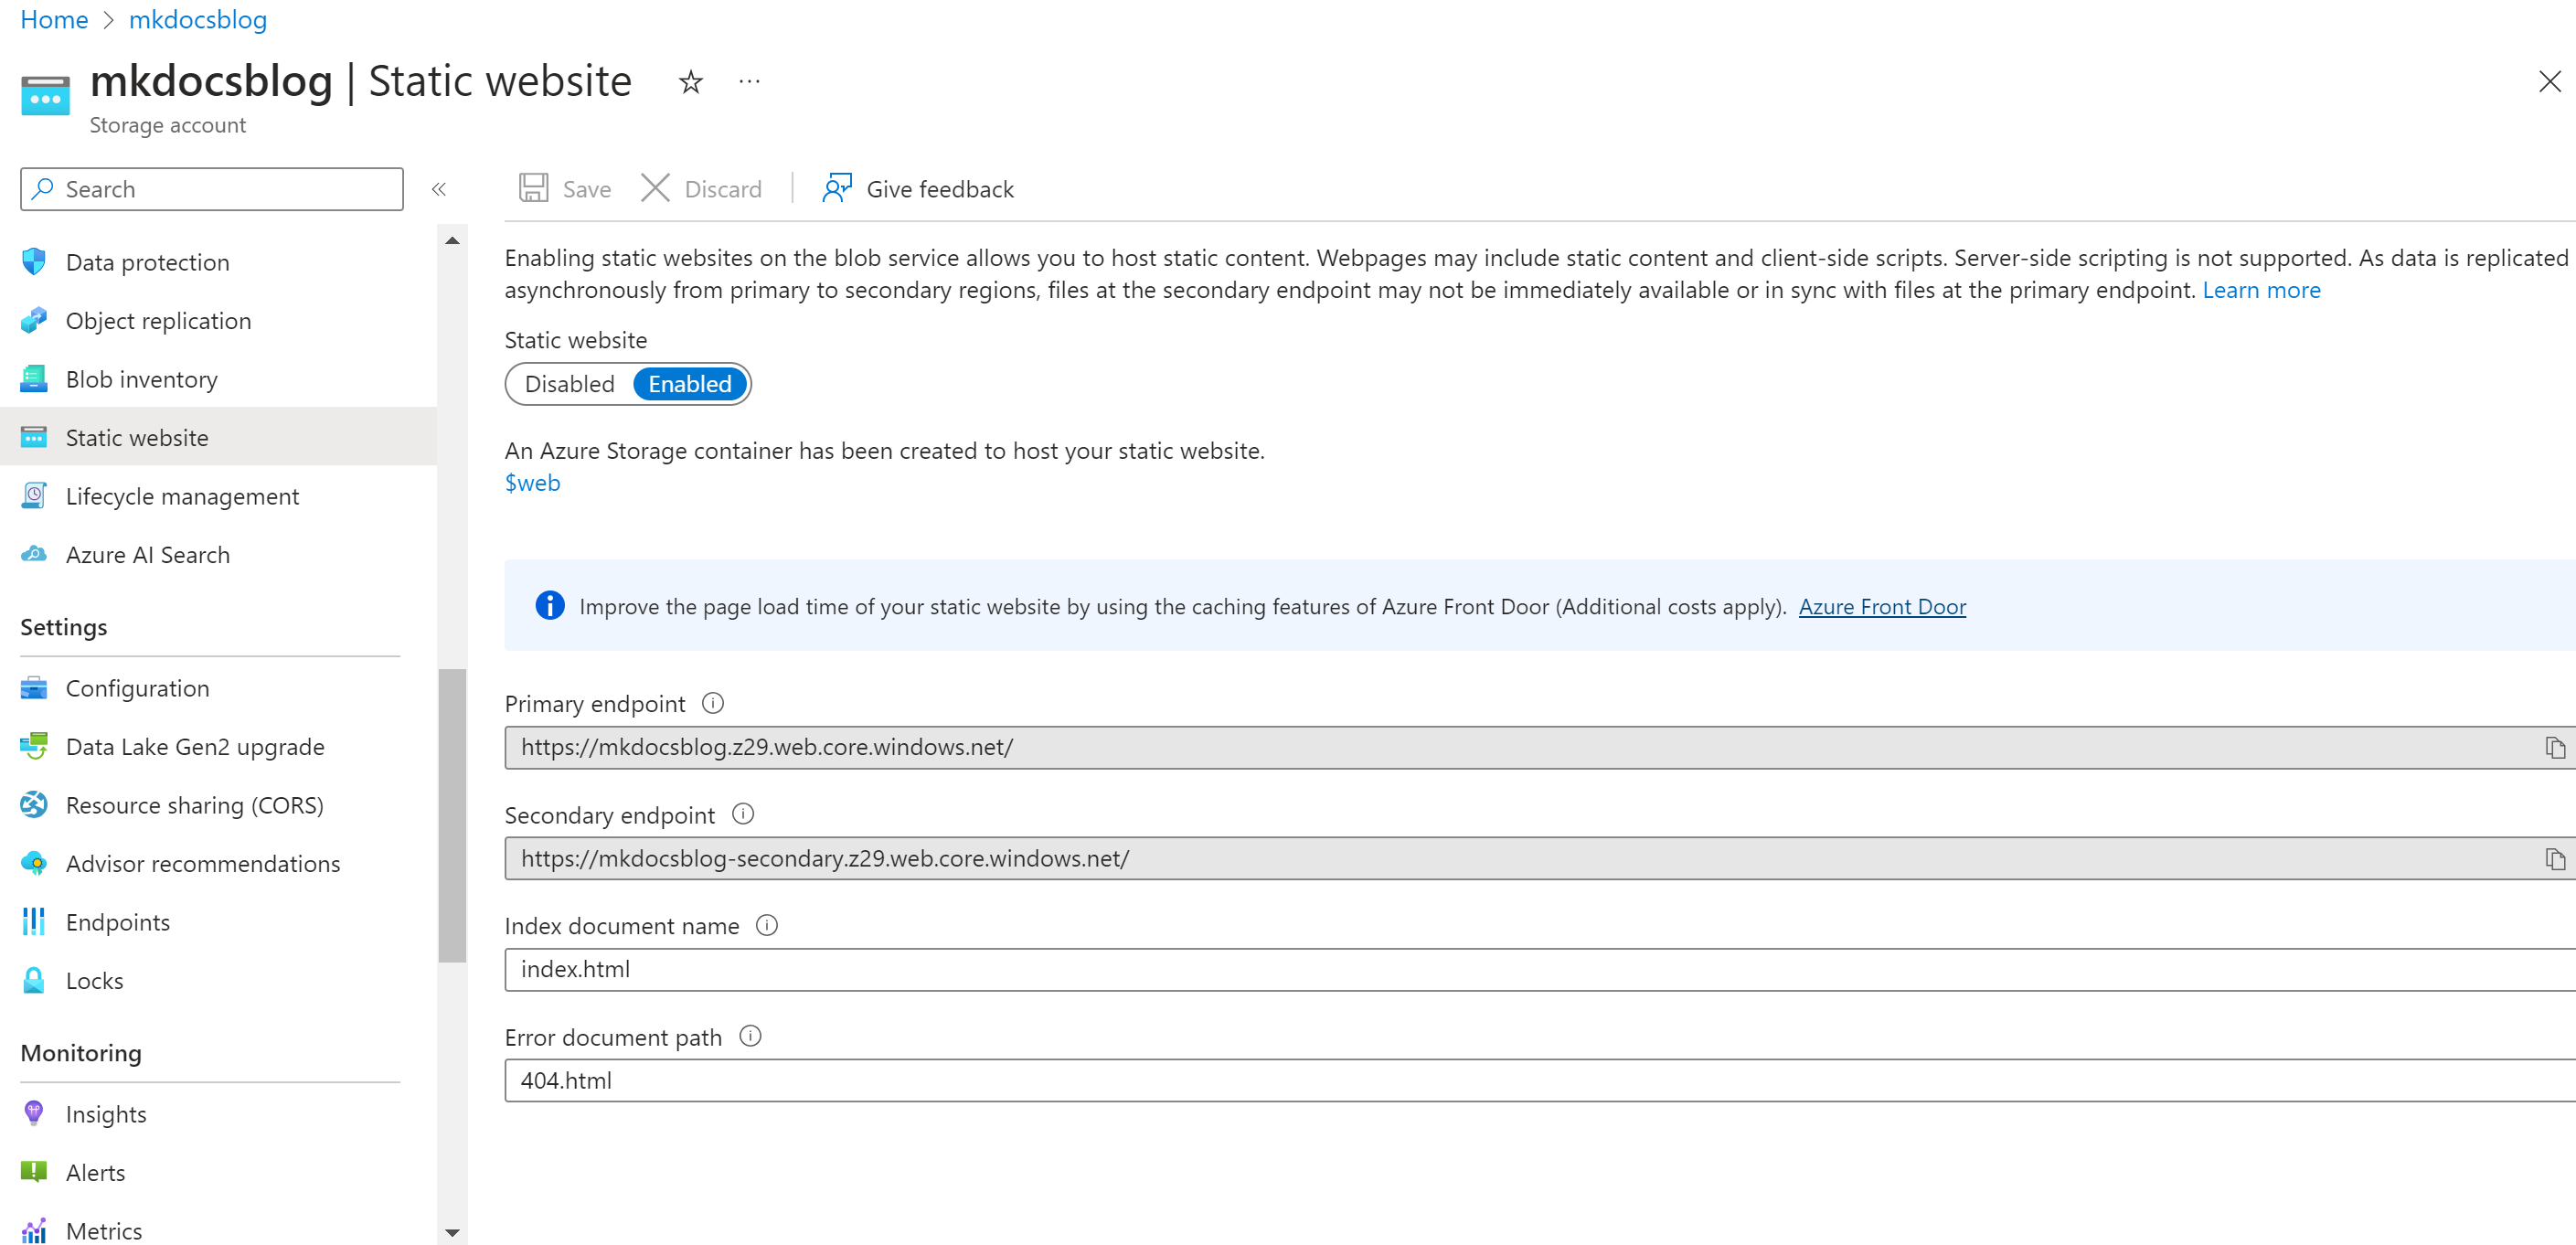Select Static website menu item
The width and height of the screenshot is (2576, 1245).
218,438
